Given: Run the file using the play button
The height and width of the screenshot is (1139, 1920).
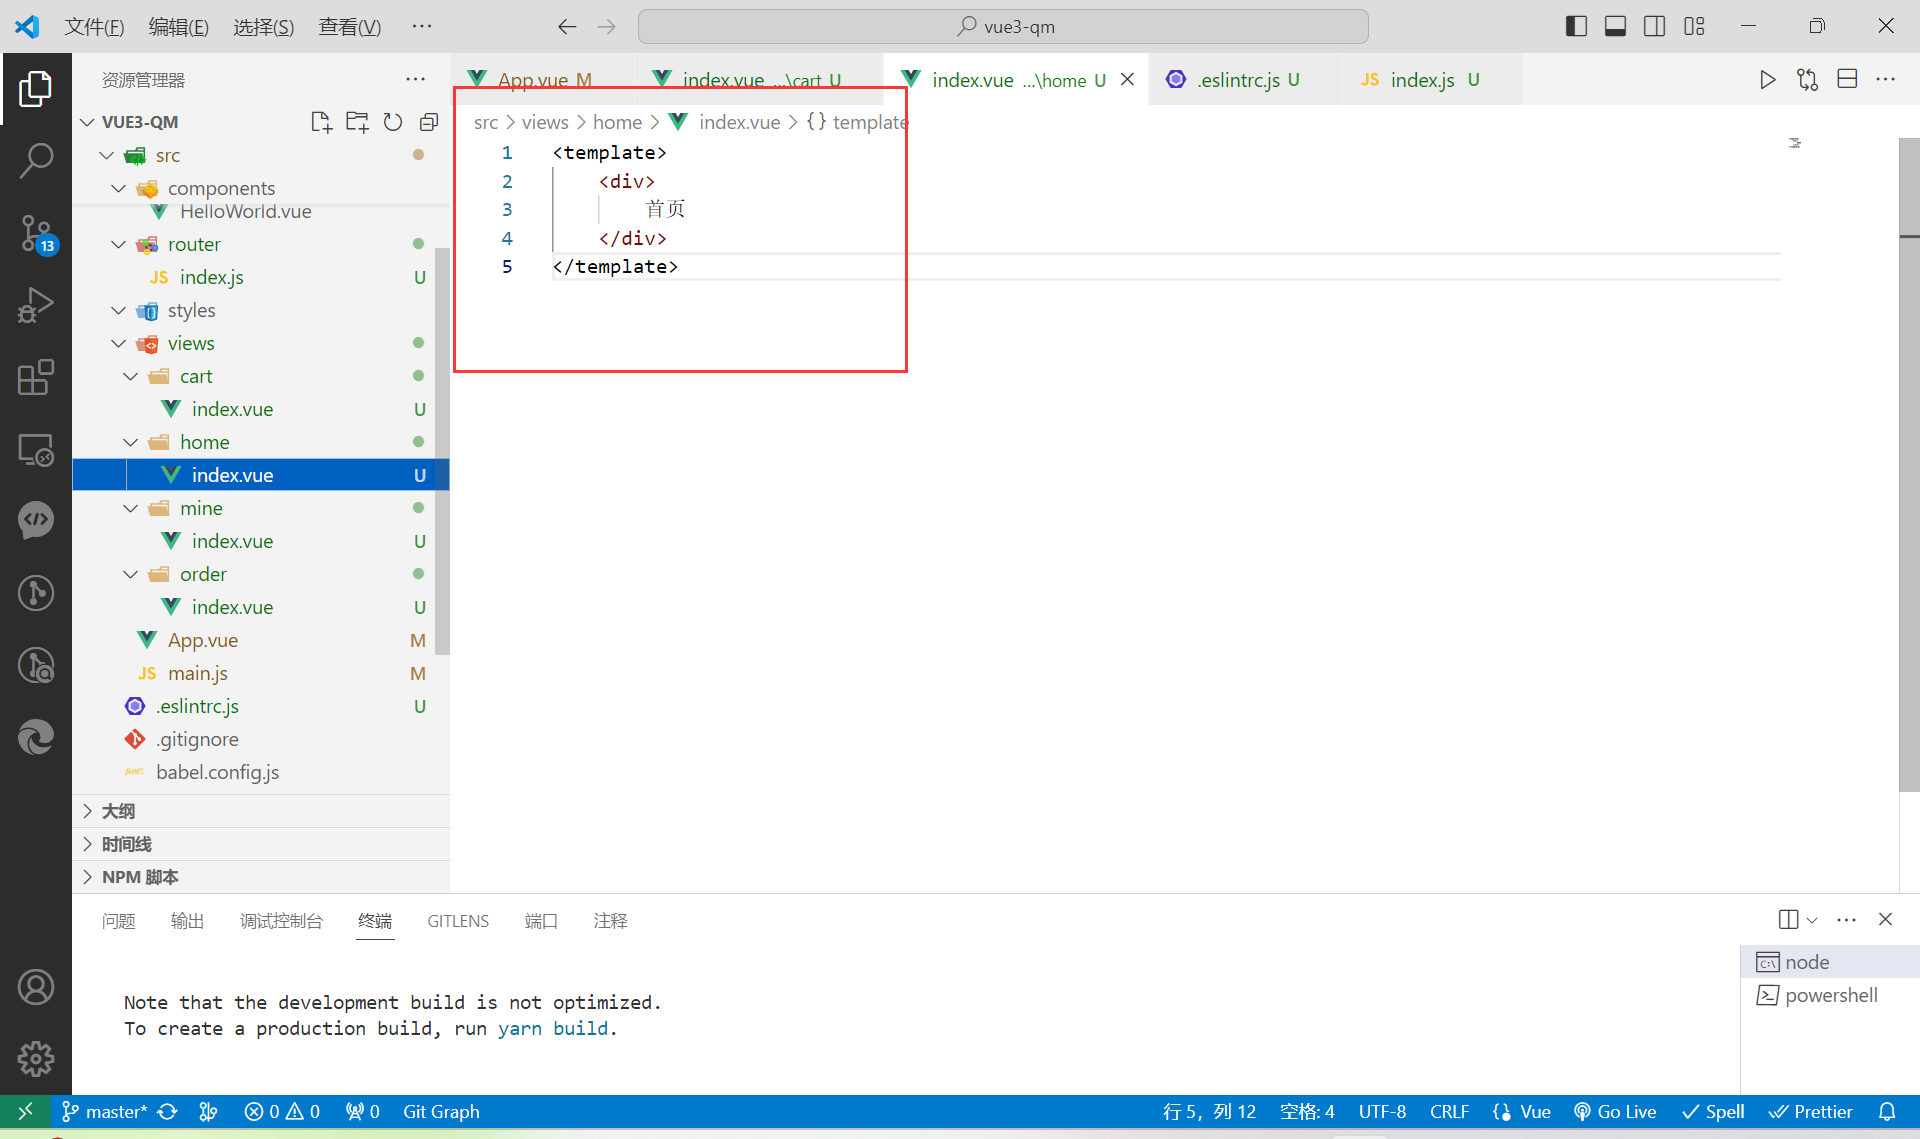Looking at the screenshot, I should pos(1767,79).
